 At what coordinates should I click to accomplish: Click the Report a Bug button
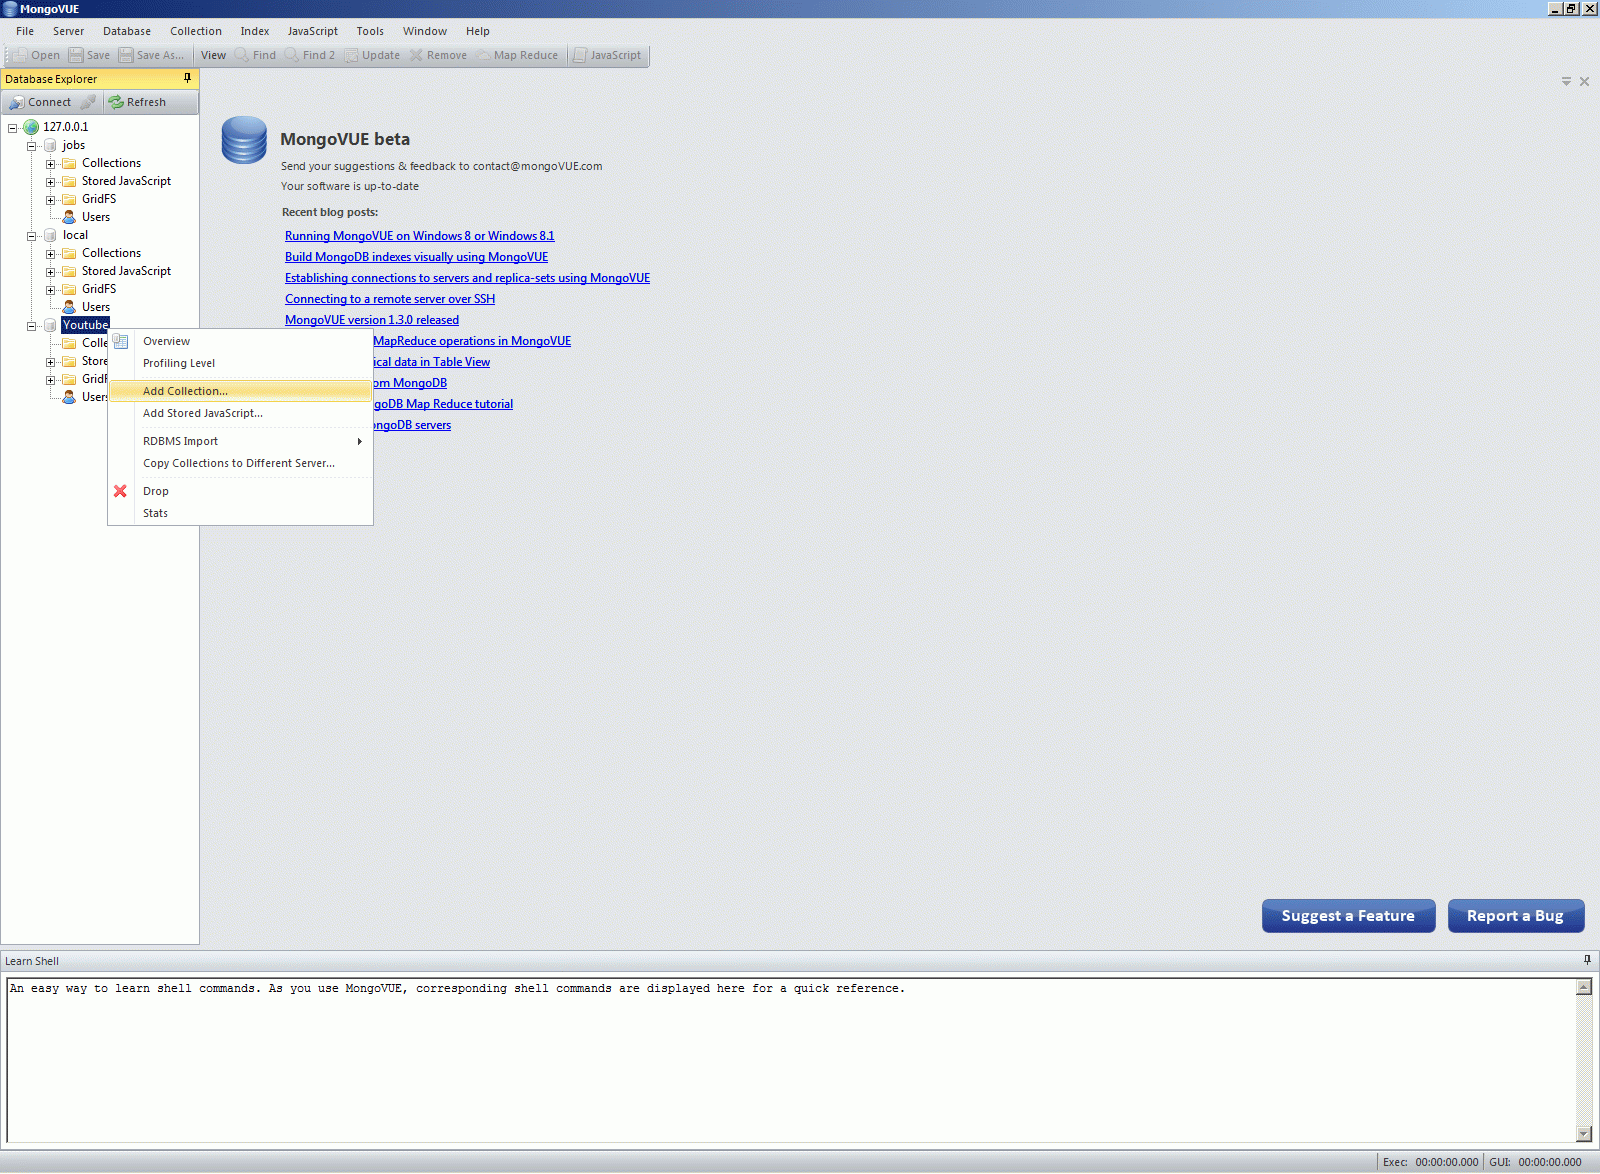[1515, 916]
